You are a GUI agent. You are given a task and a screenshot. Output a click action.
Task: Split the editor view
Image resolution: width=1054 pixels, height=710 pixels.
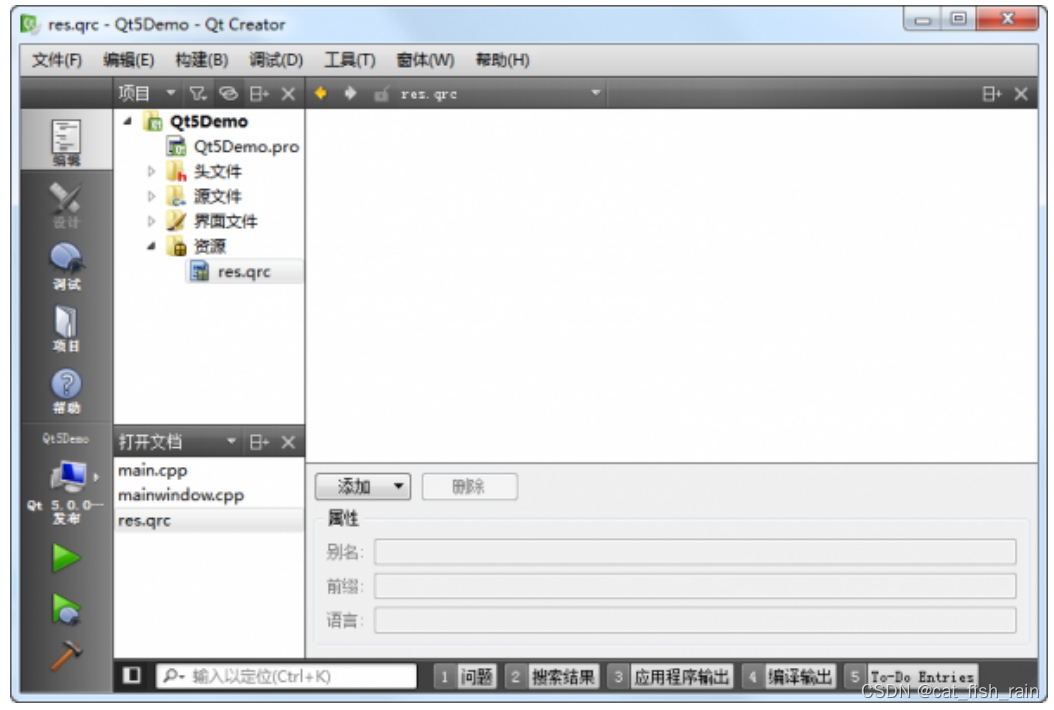click(991, 93)
